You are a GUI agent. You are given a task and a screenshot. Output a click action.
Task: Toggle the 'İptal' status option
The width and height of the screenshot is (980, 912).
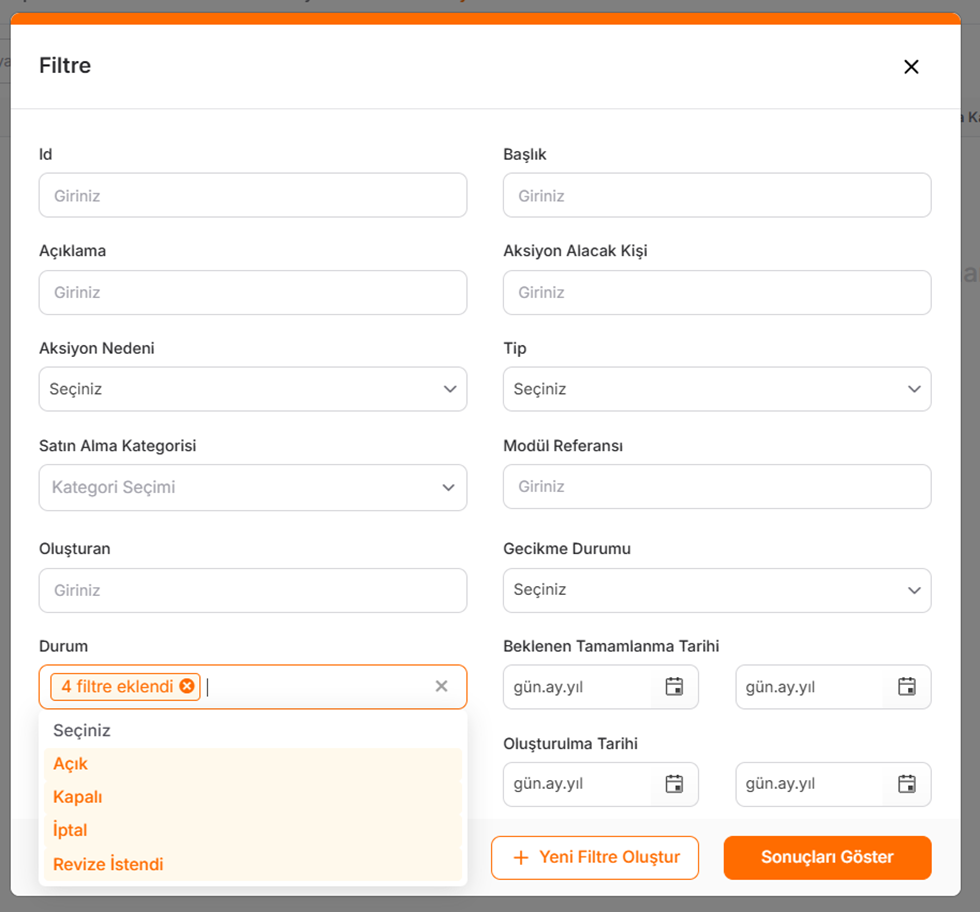[252, 830]
